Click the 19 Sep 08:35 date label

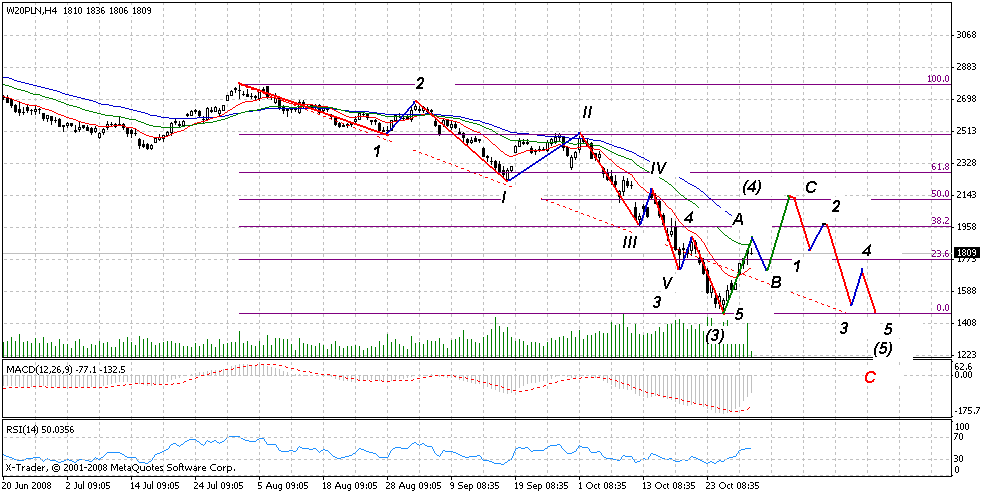[x=538, y=486]
